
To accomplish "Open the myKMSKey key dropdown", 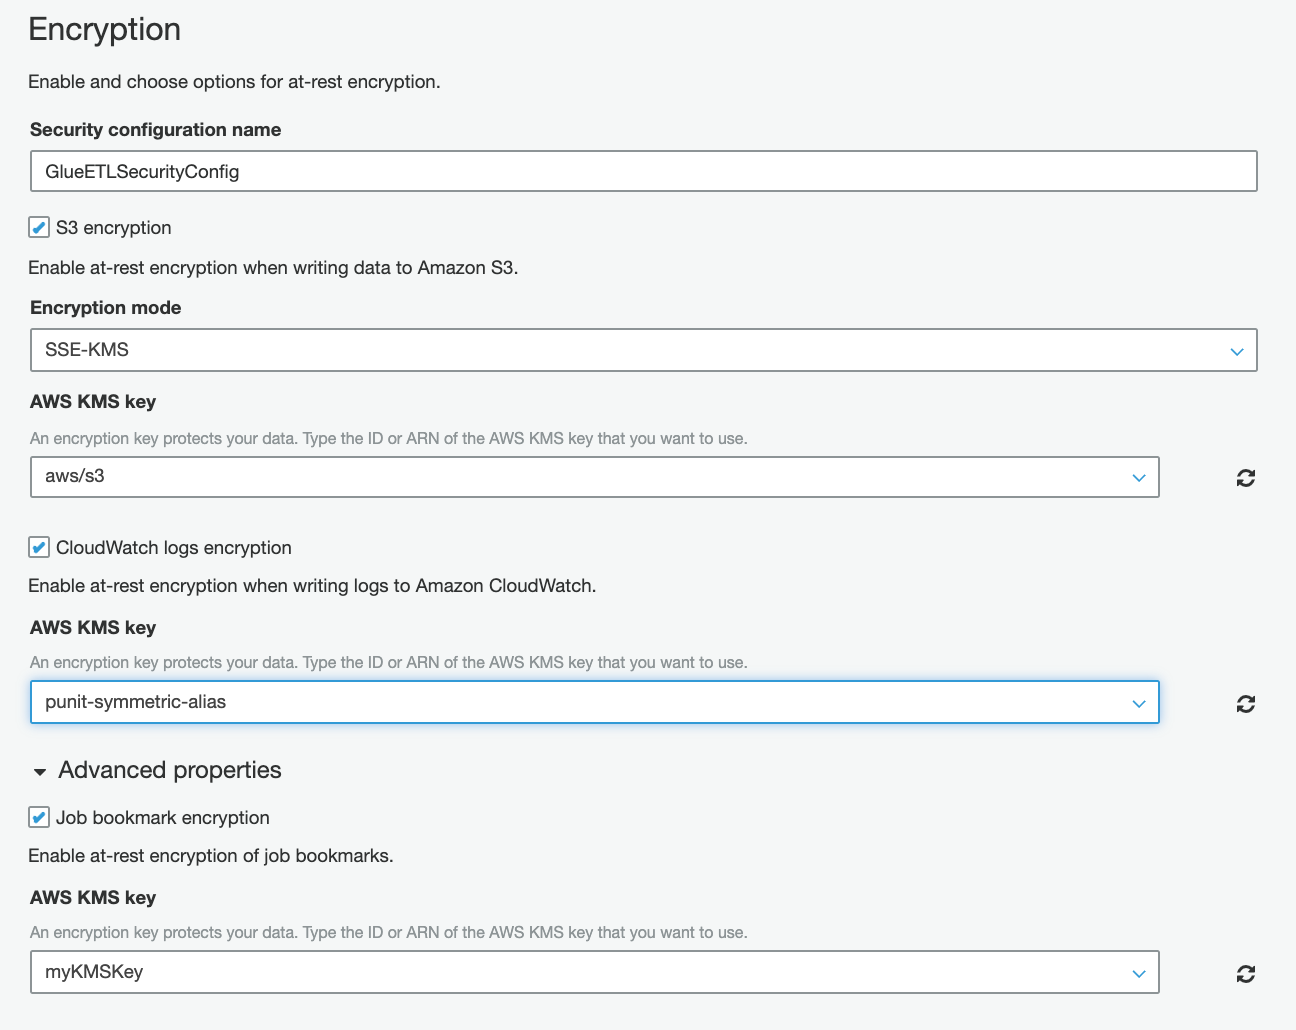I will 580,972.
